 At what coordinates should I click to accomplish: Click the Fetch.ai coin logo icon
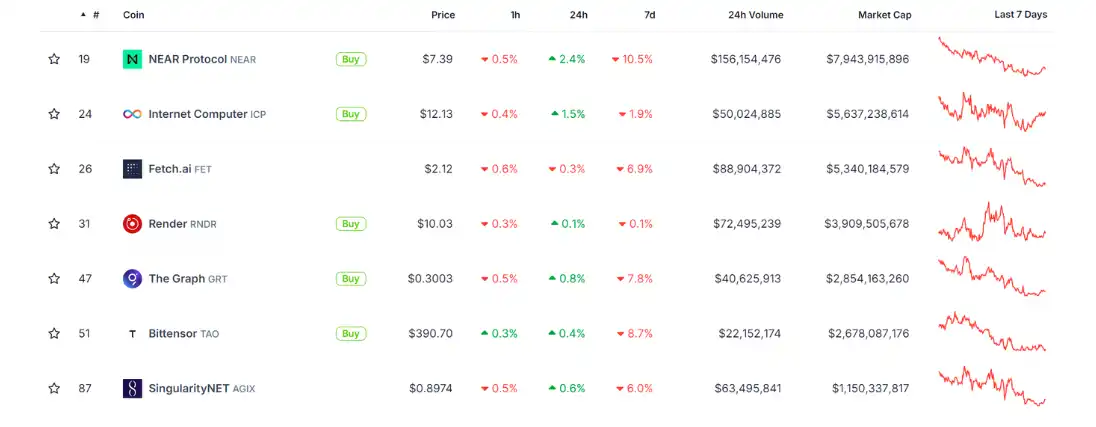tap(132, 169)
